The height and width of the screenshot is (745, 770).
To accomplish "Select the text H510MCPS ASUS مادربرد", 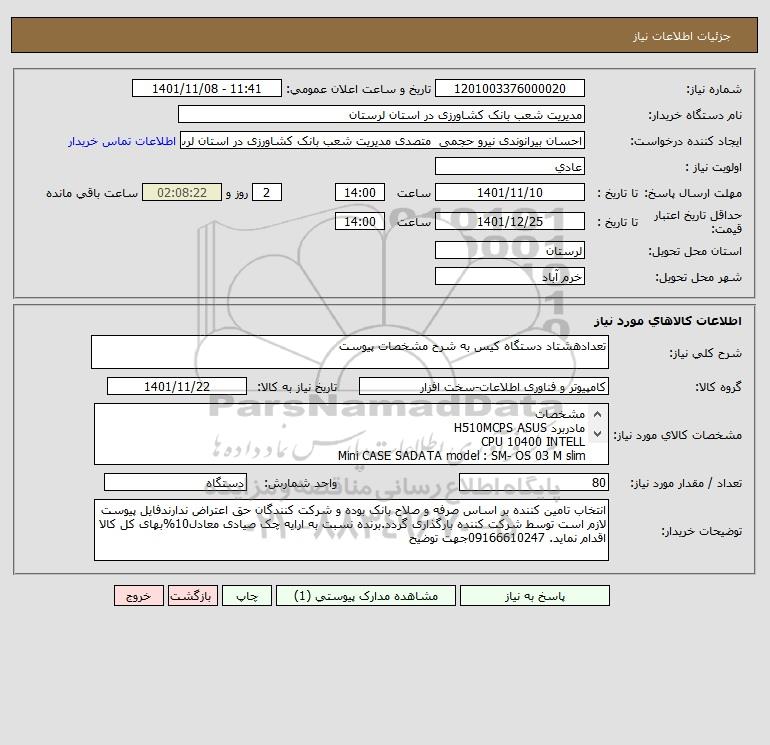I will tap(519, 428).
